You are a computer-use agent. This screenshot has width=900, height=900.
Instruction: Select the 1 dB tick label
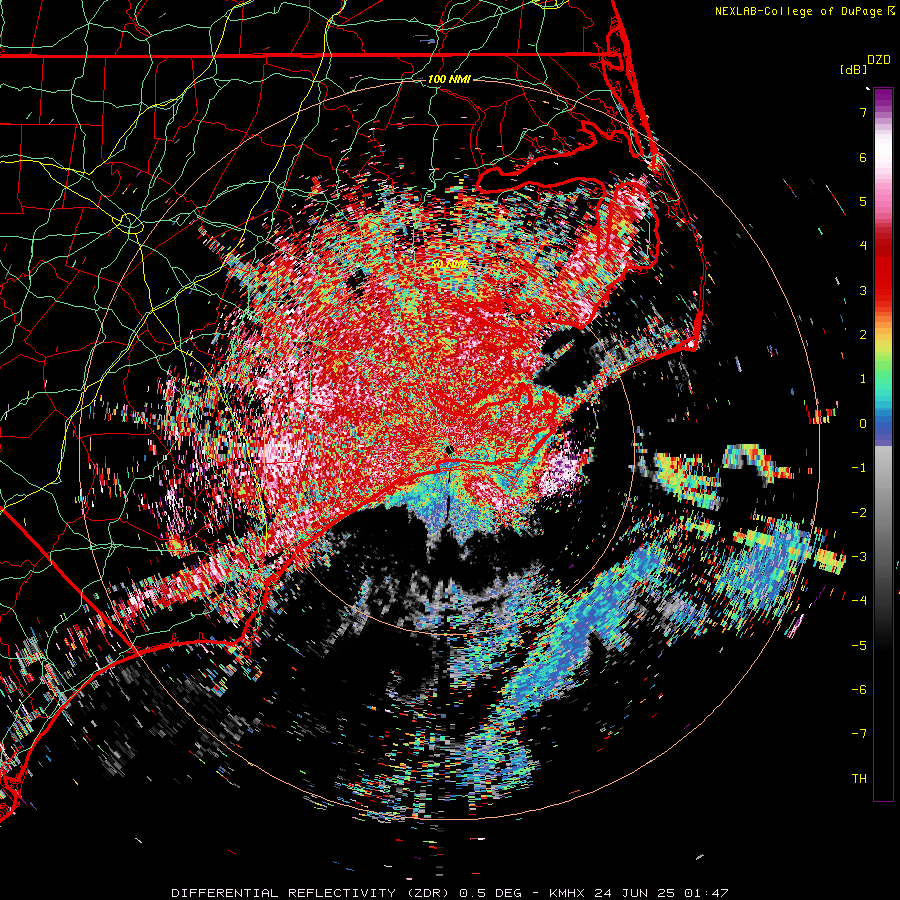pyautogui.click(x=863, y=379)
